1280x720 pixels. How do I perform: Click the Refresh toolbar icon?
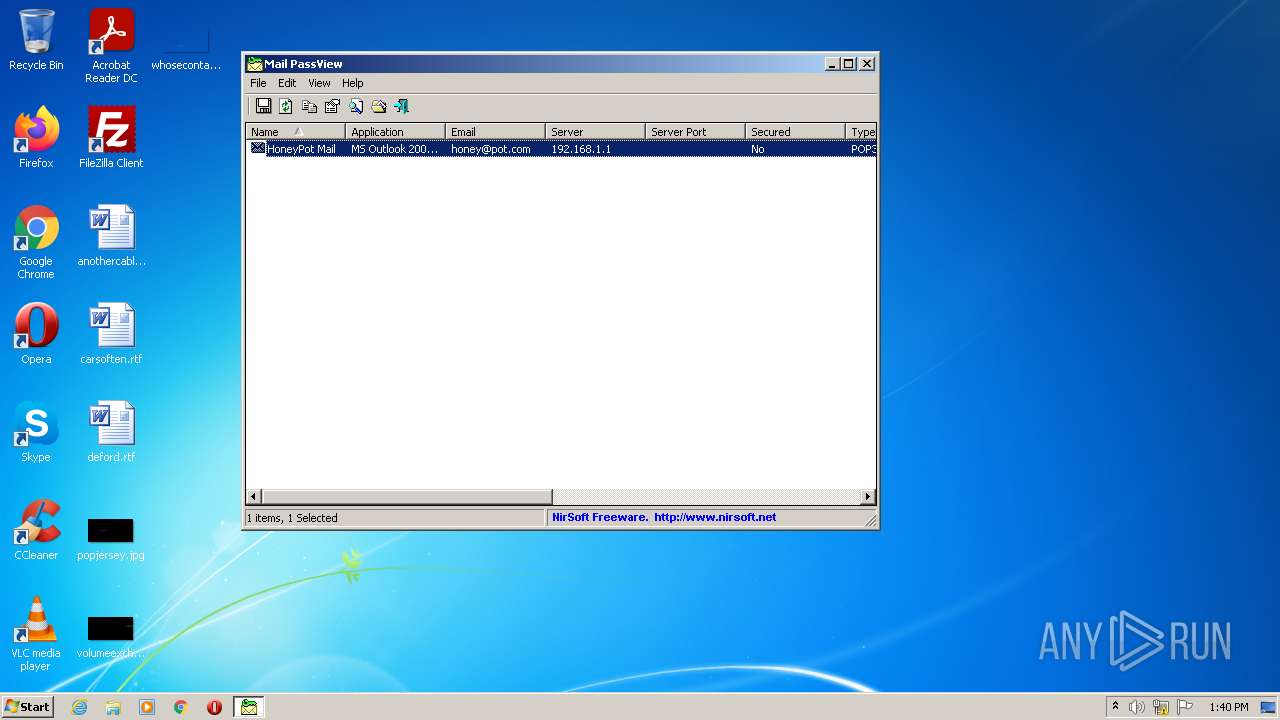coord(286,106)
